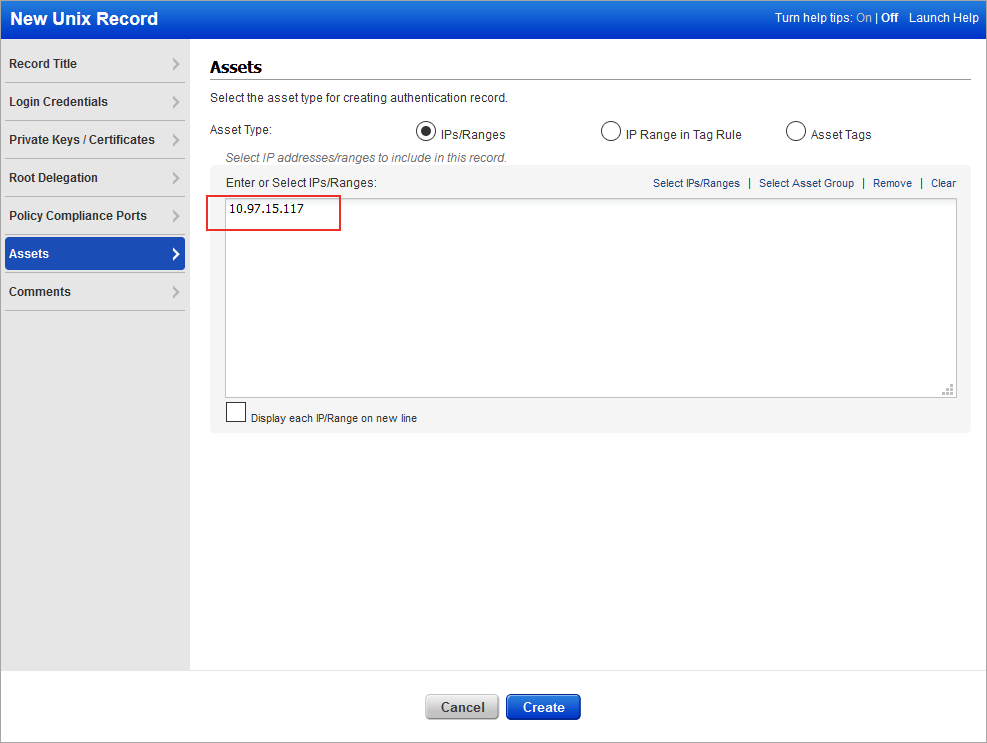Enable Display each IP/Range on new line
Screen dimensions: 987x743
[x=236, y=412]
